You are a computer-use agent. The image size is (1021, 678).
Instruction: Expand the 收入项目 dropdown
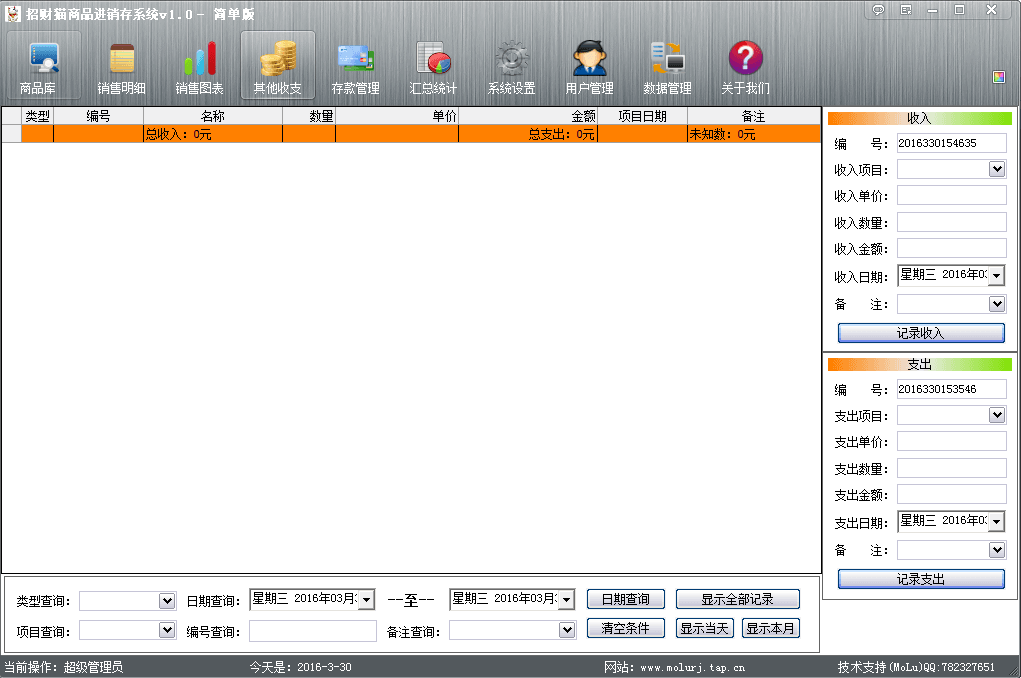pyautogui.click(x=996, y=170)
